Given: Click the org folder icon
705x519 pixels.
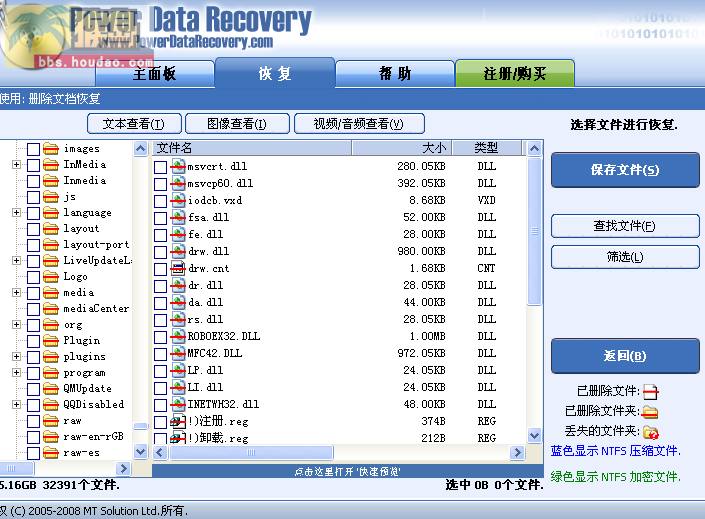Looking at the screenshot, I should (51, 325).
